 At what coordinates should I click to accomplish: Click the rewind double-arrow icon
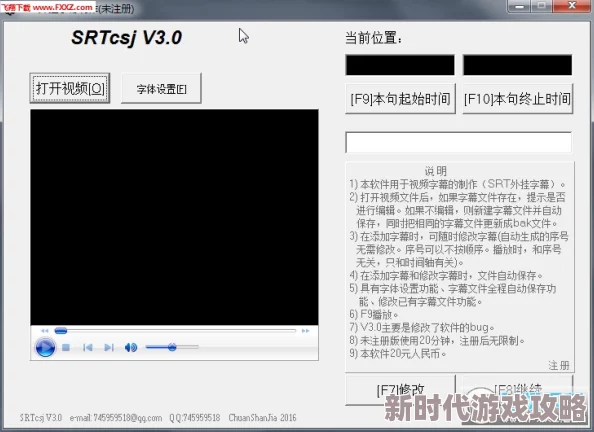(45, 331)
